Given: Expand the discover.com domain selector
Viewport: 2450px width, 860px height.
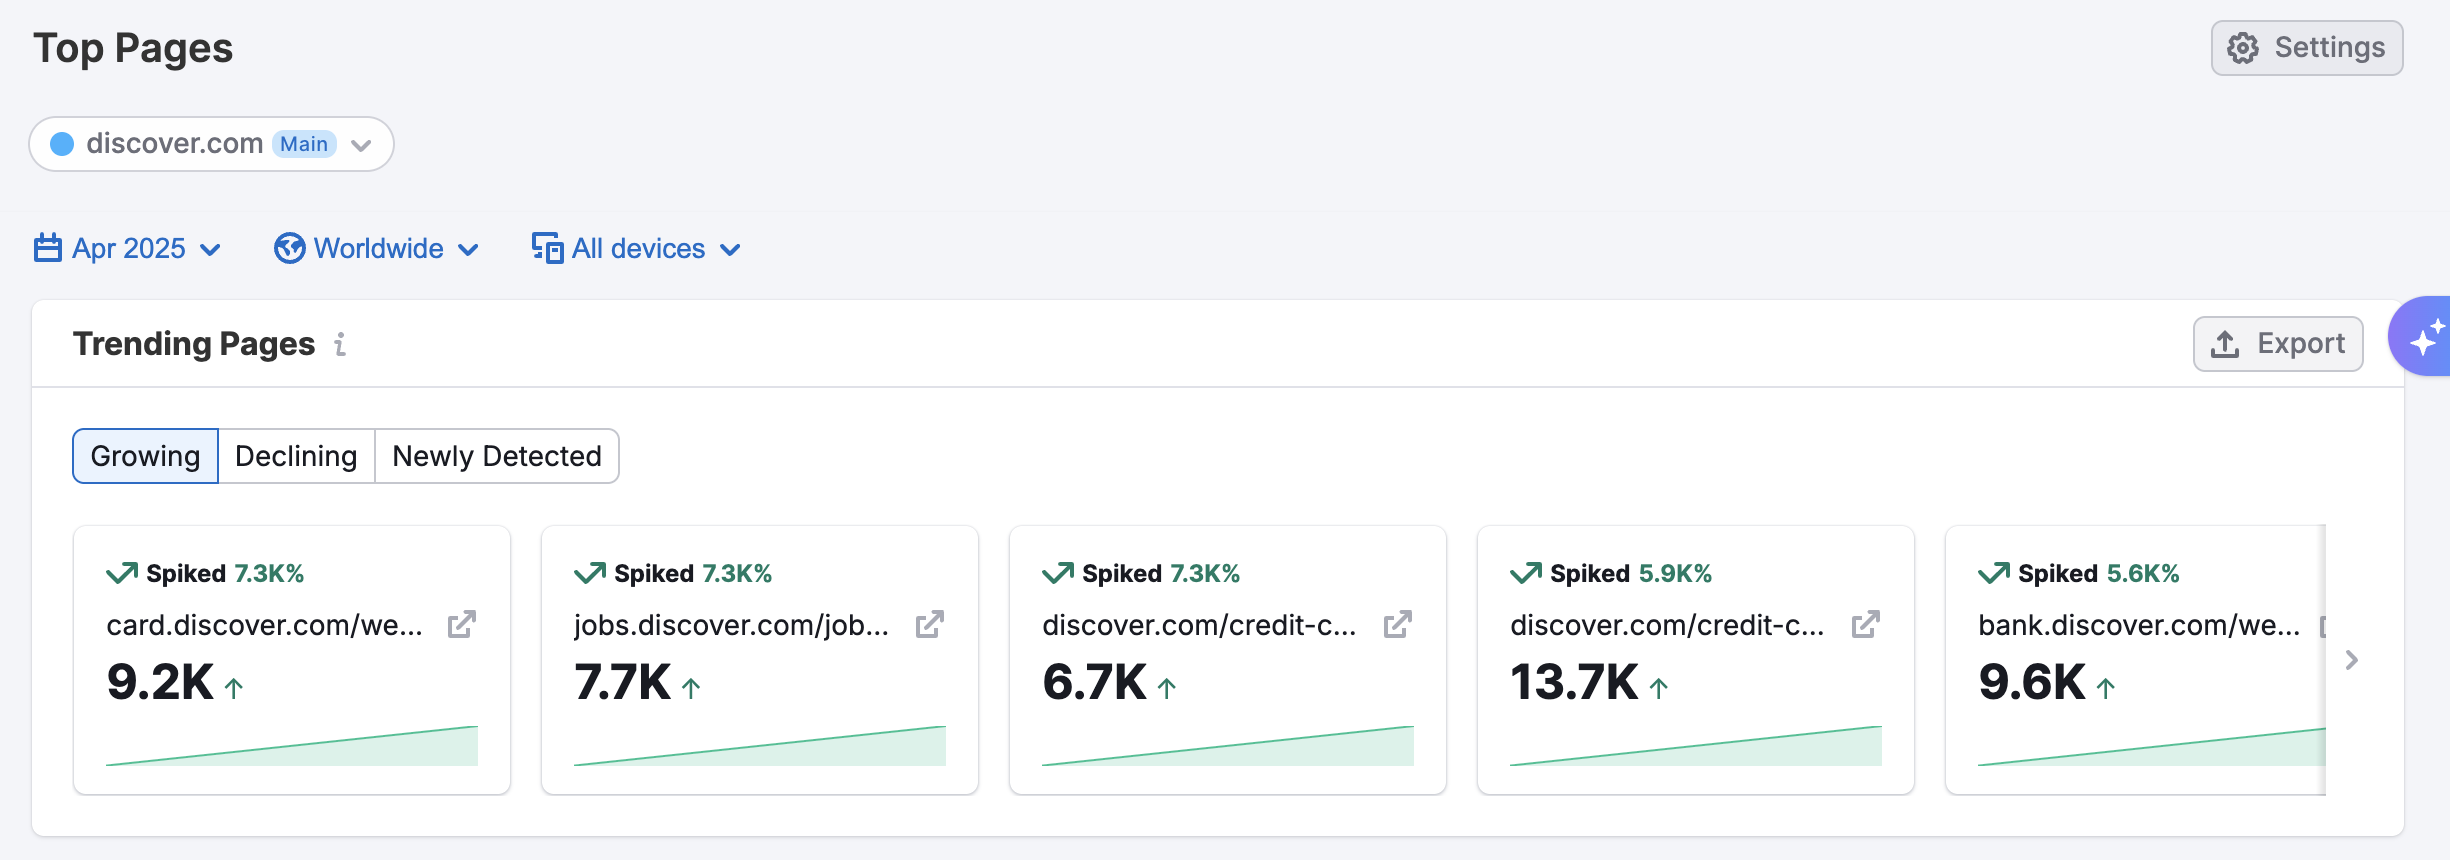Looking at the screenshot, I should pyautogui.click(x=211, y=144).
